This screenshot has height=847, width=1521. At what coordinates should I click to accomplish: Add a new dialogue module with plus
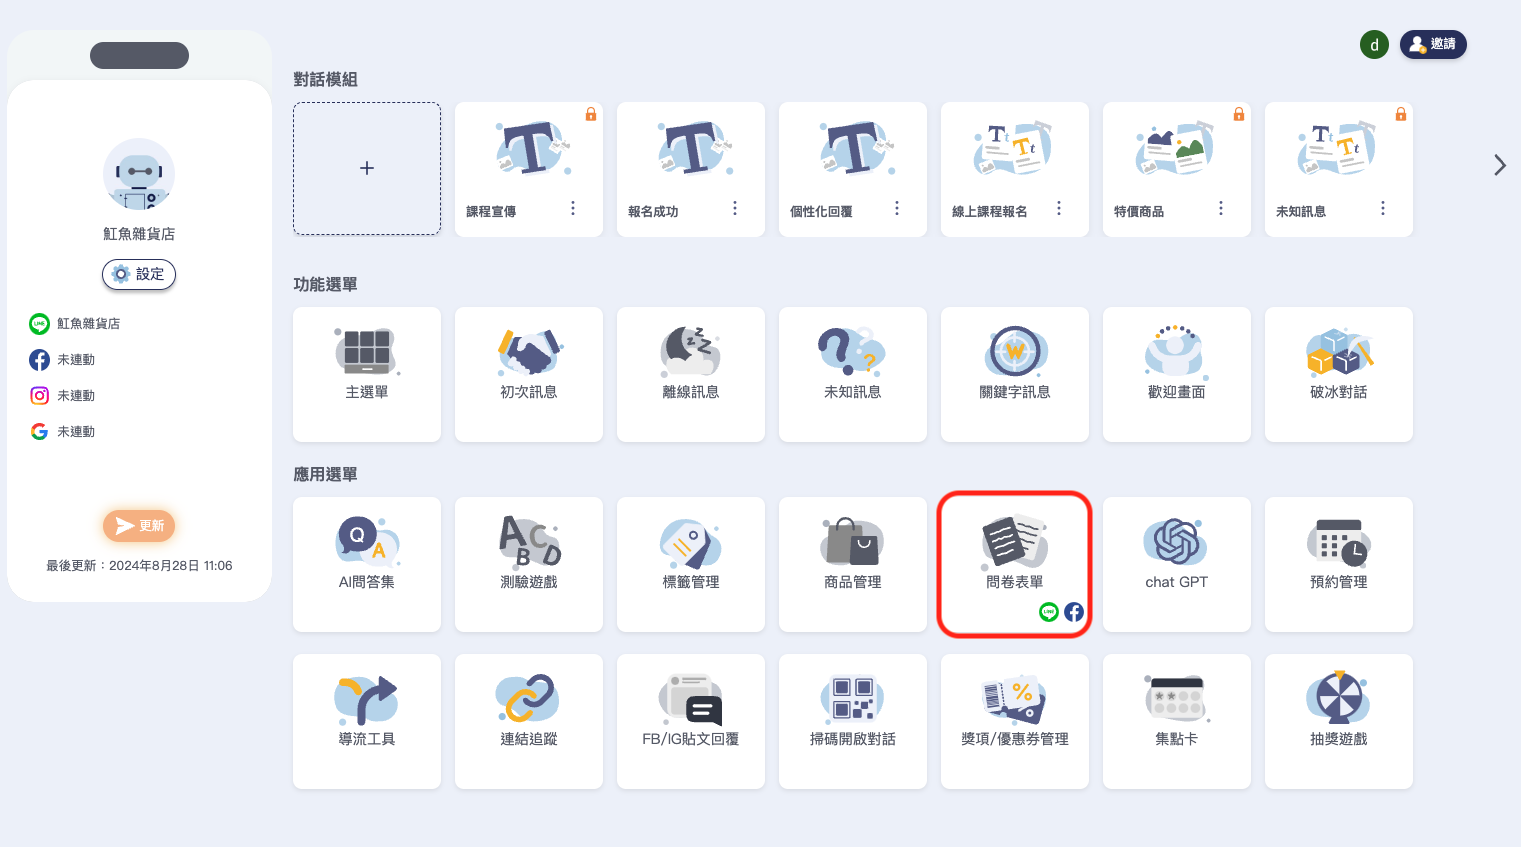click(367, 168)
